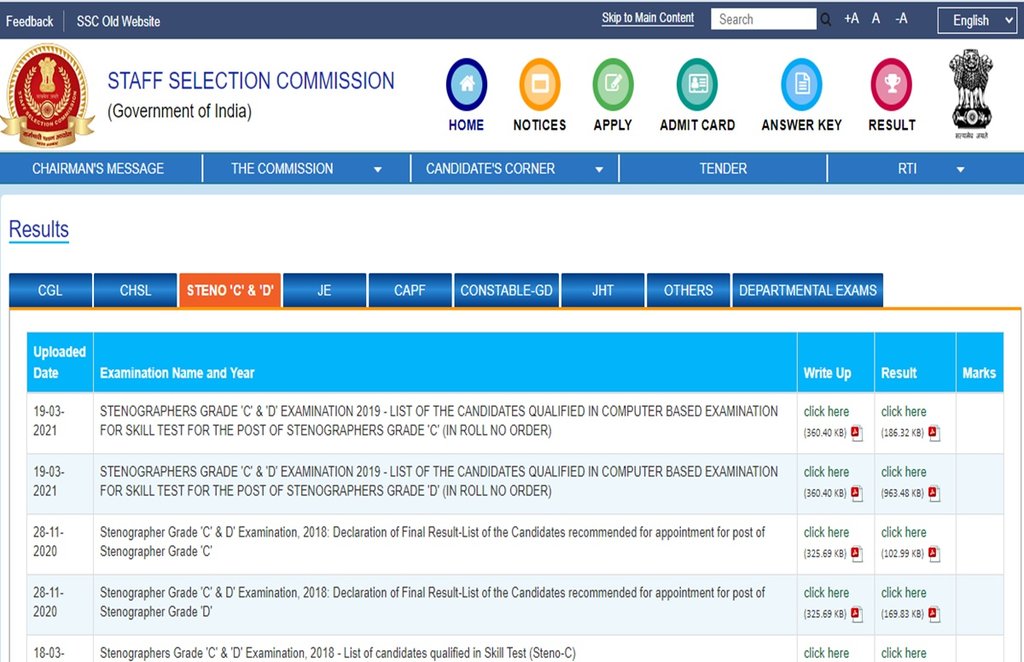The height and width of the screenshot is (662, 1024).
Task: Open the Result trophy icon
Action: [891, 84]
